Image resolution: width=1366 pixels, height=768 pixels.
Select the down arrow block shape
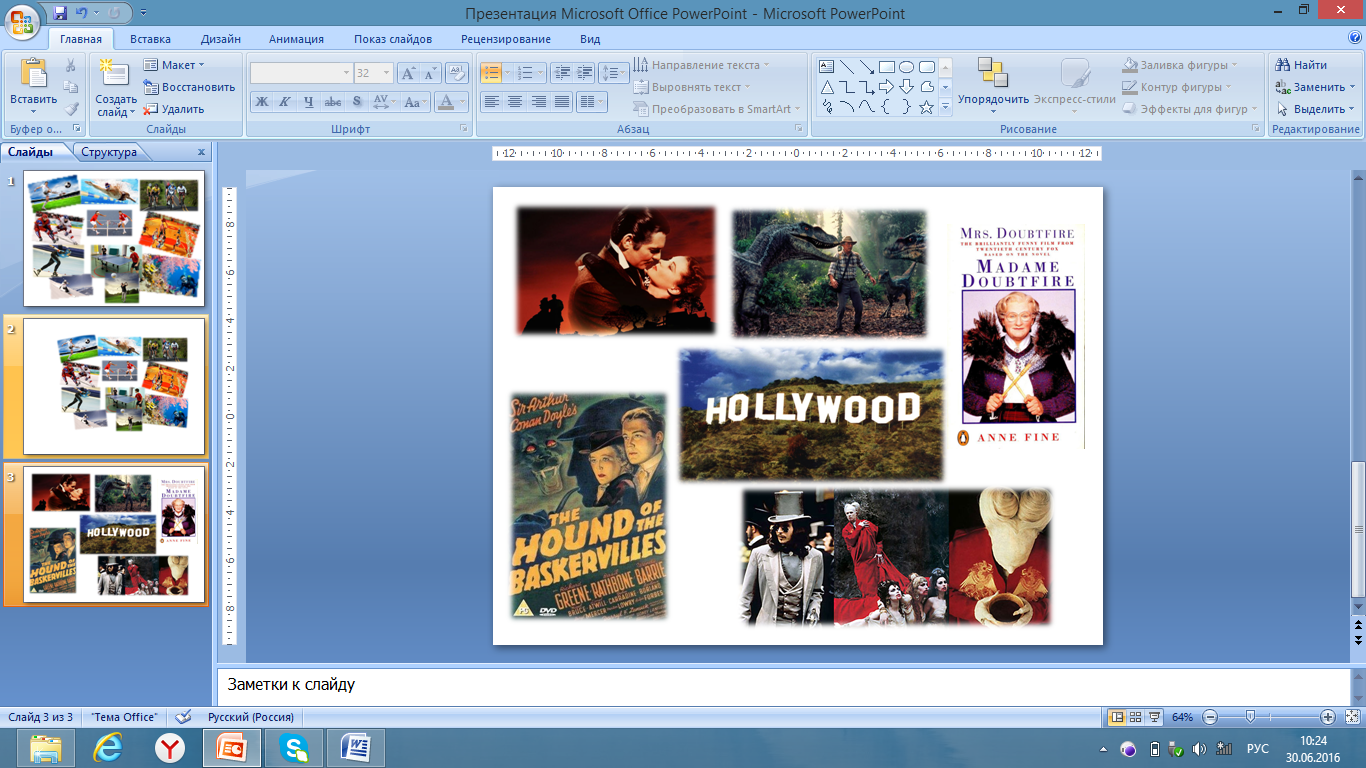coord(906,87)
